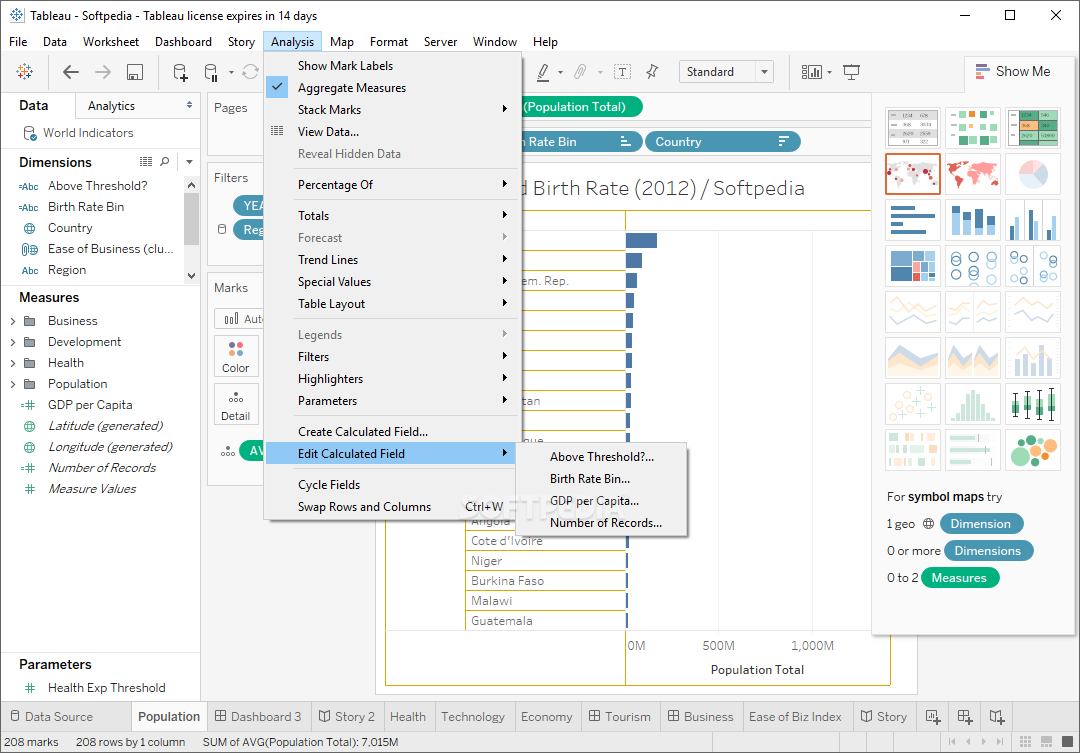Pause auto updates icon in toolbar
The width and height of the screenshot is (1080, 753).
point(211,72)
